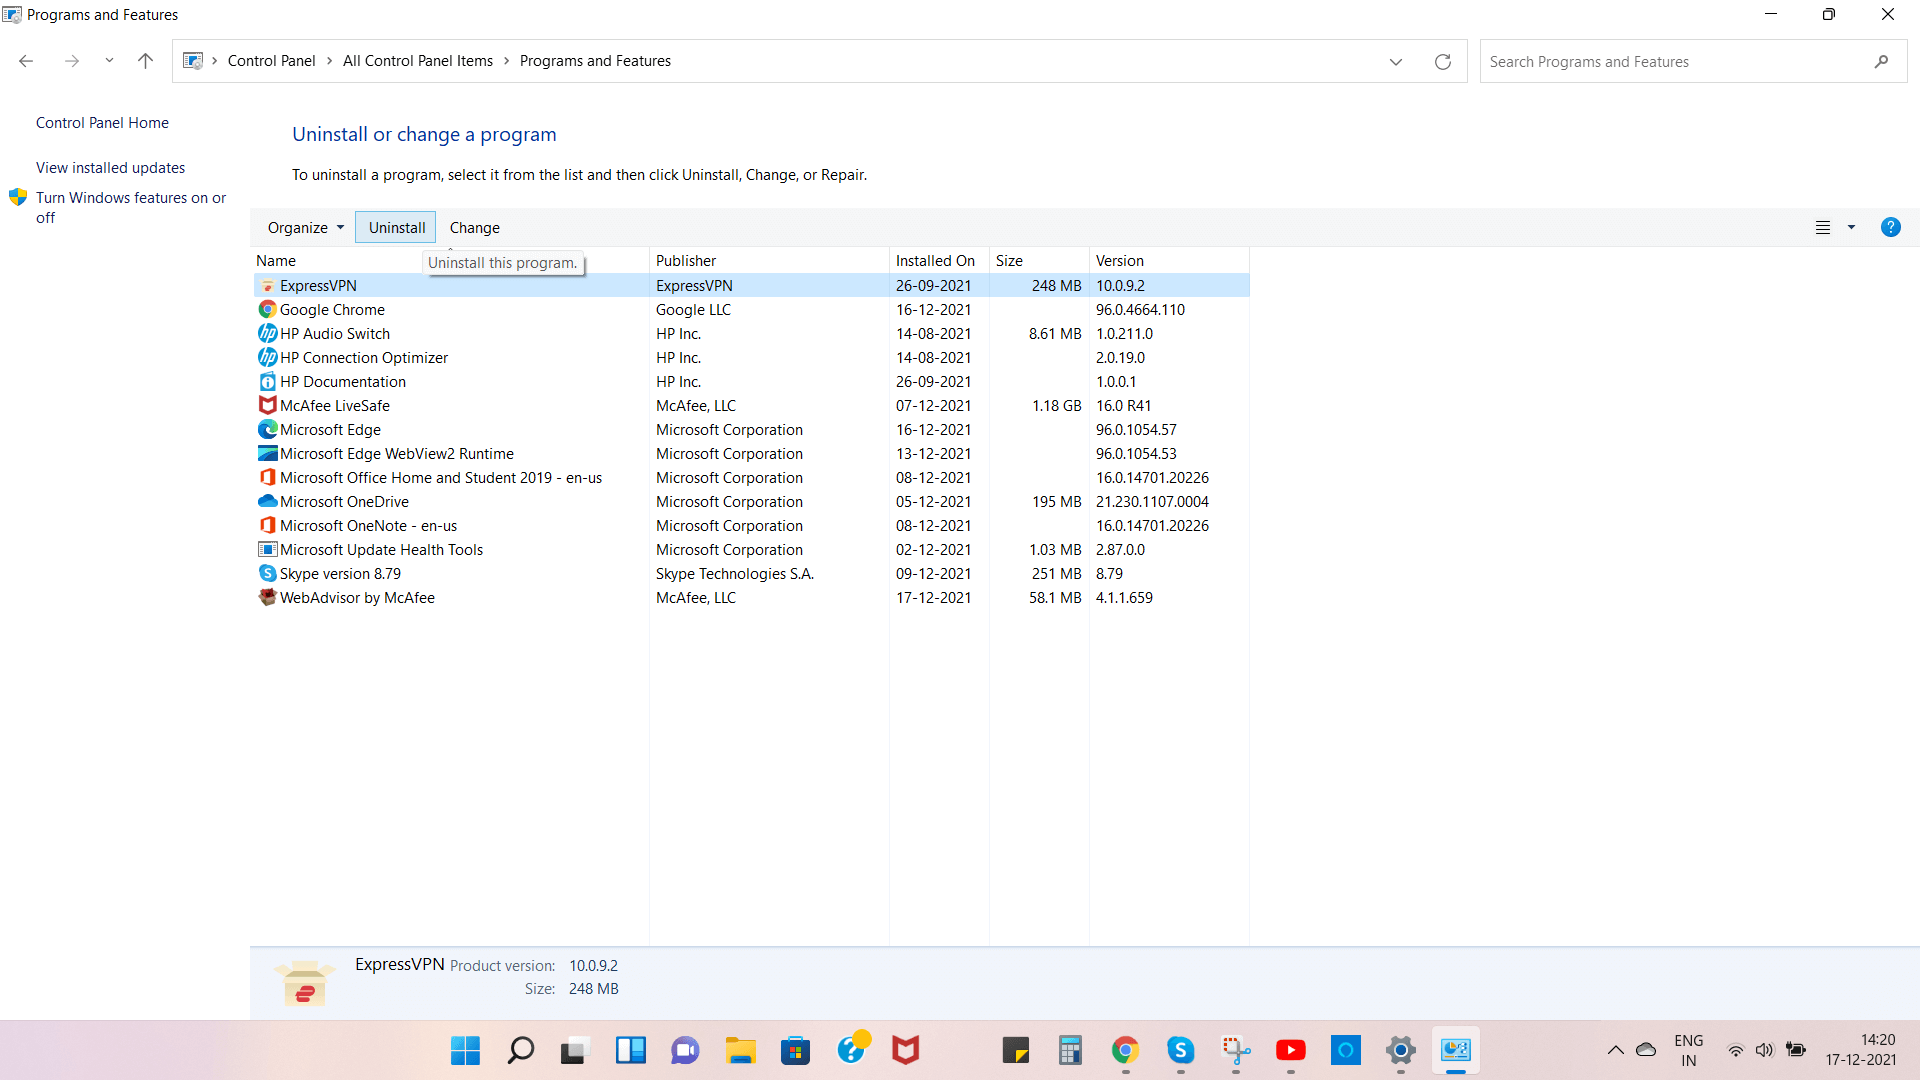
Task: Open Google Chrome from the taskbar
Action: click(x=1126, y=1050)
